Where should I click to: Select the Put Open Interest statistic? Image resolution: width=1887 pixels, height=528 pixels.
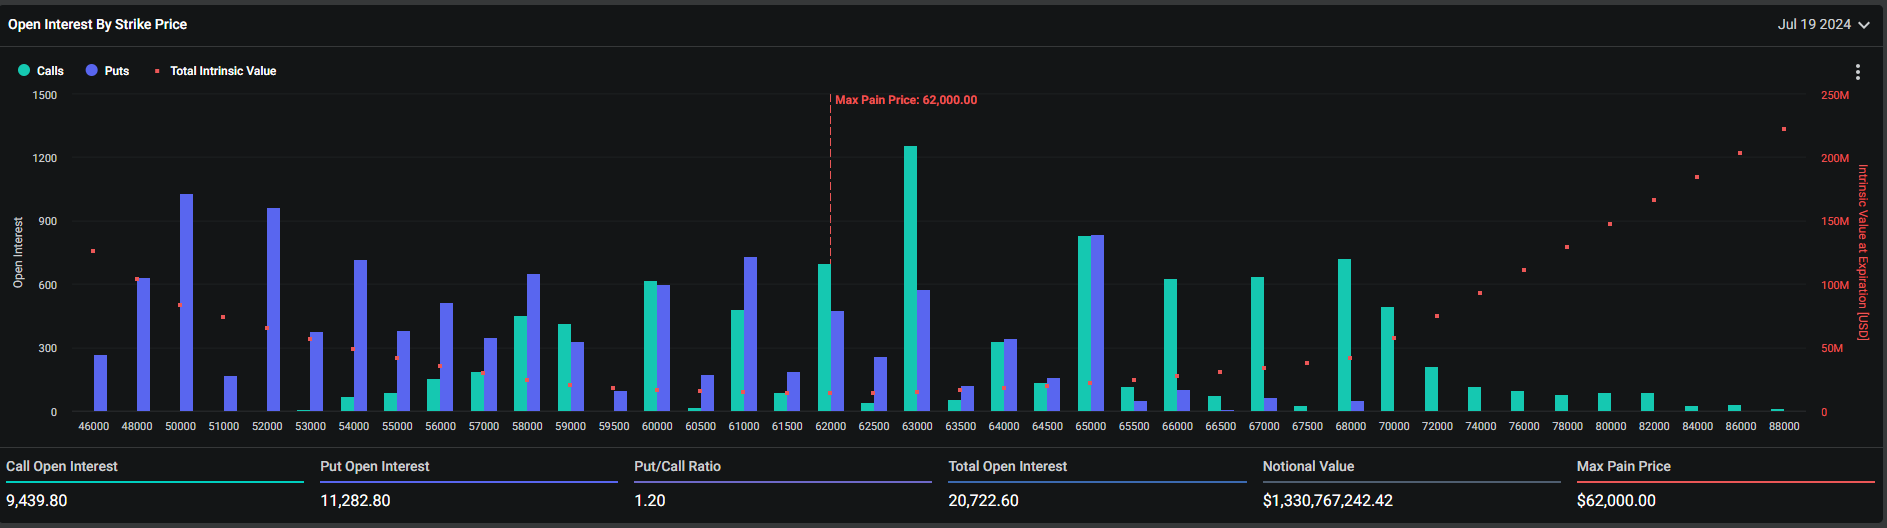click(x=375, y=467)
